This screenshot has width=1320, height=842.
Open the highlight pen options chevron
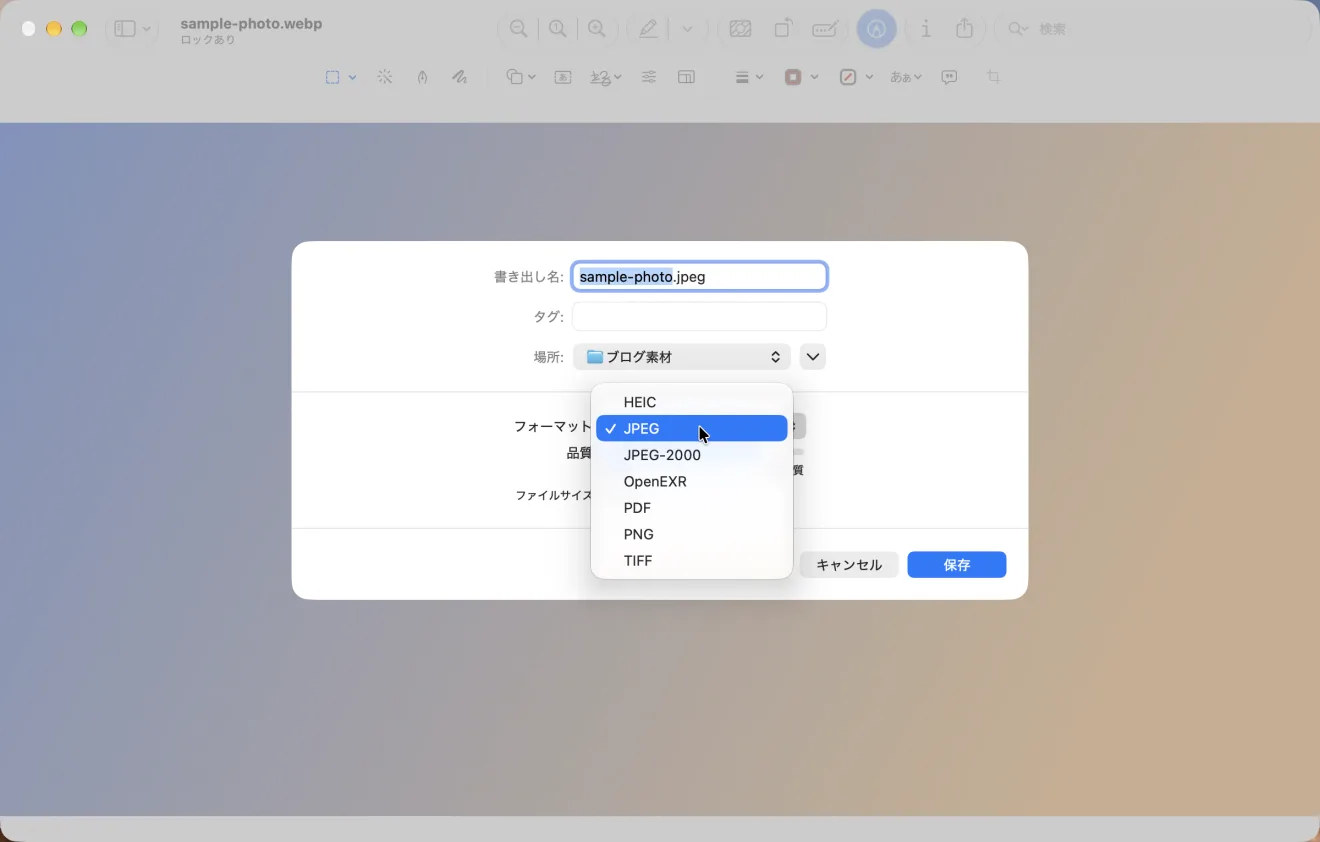(x=687, y=29)
